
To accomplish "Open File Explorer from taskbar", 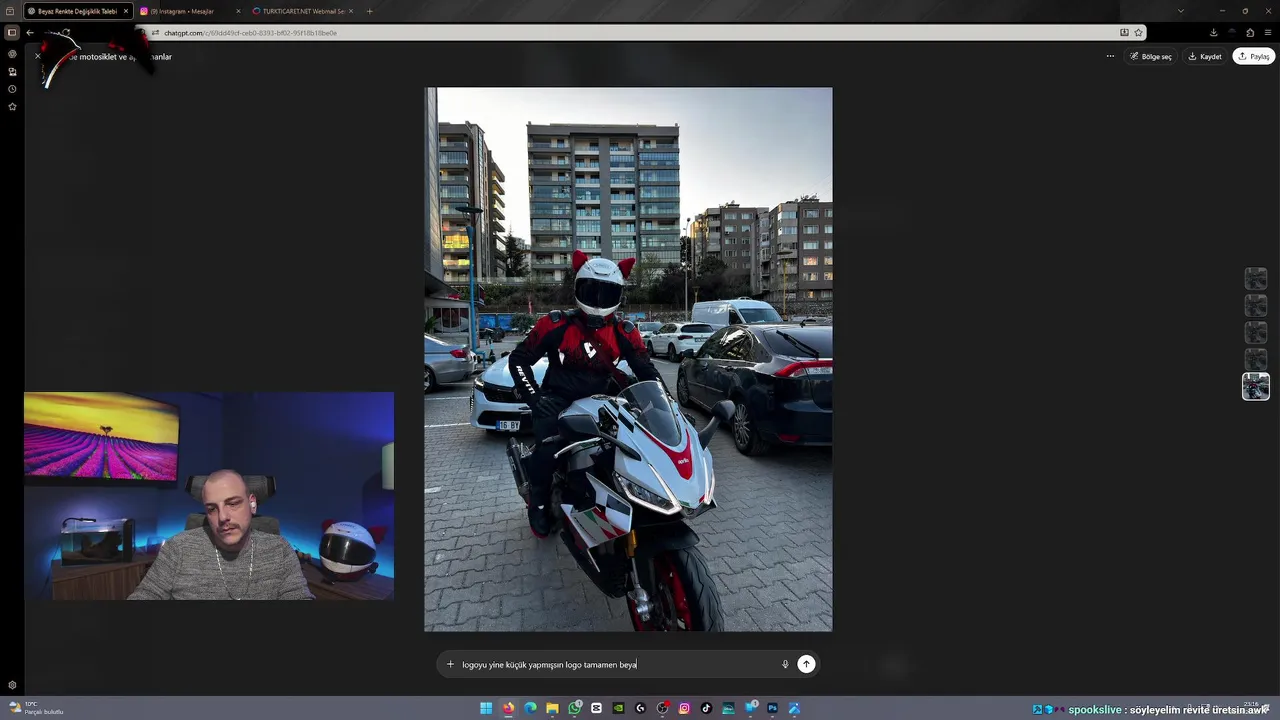I will [552, 708].
